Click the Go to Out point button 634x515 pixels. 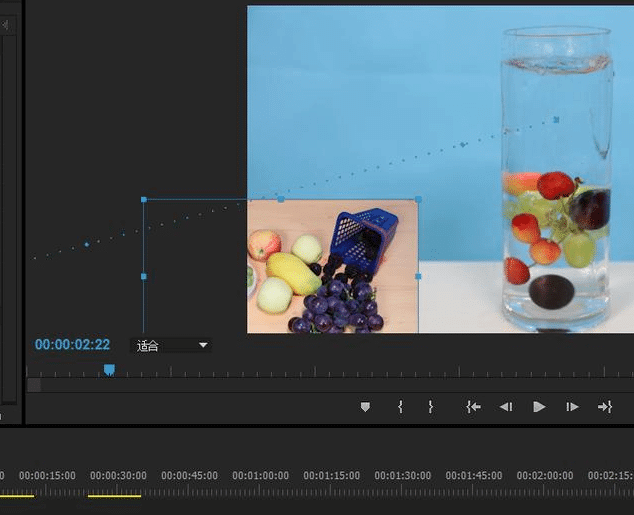605,407
